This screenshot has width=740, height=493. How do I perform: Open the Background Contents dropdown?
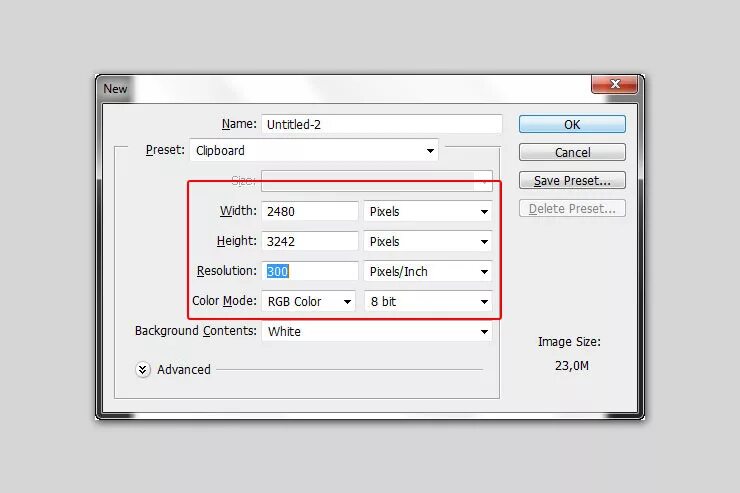[377, 332]
